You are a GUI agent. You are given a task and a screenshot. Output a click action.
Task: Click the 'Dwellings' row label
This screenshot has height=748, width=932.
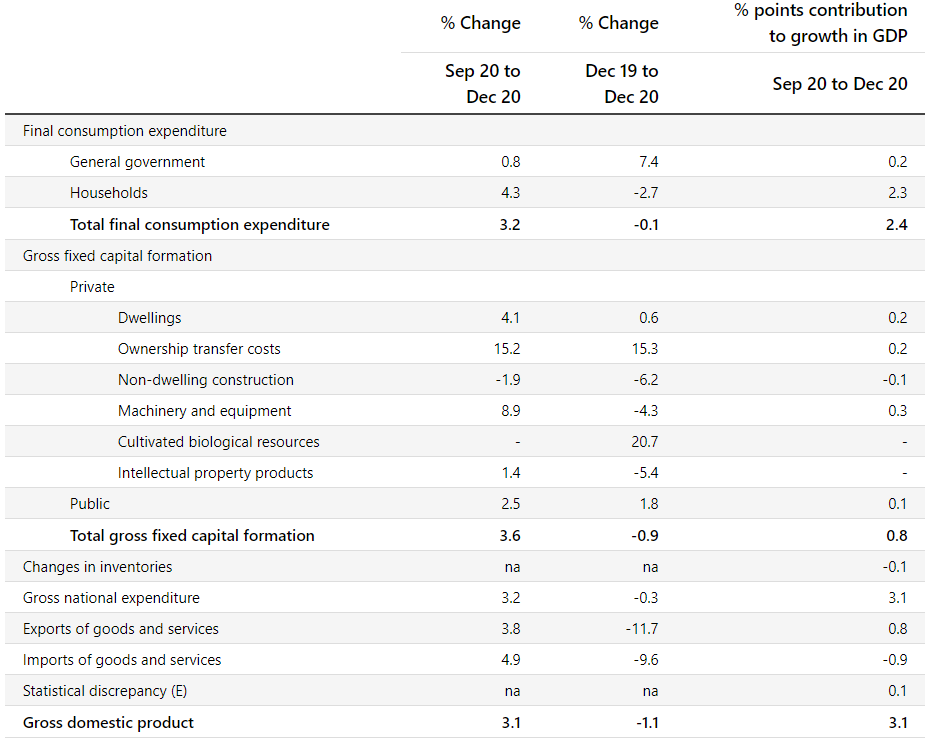149,318
